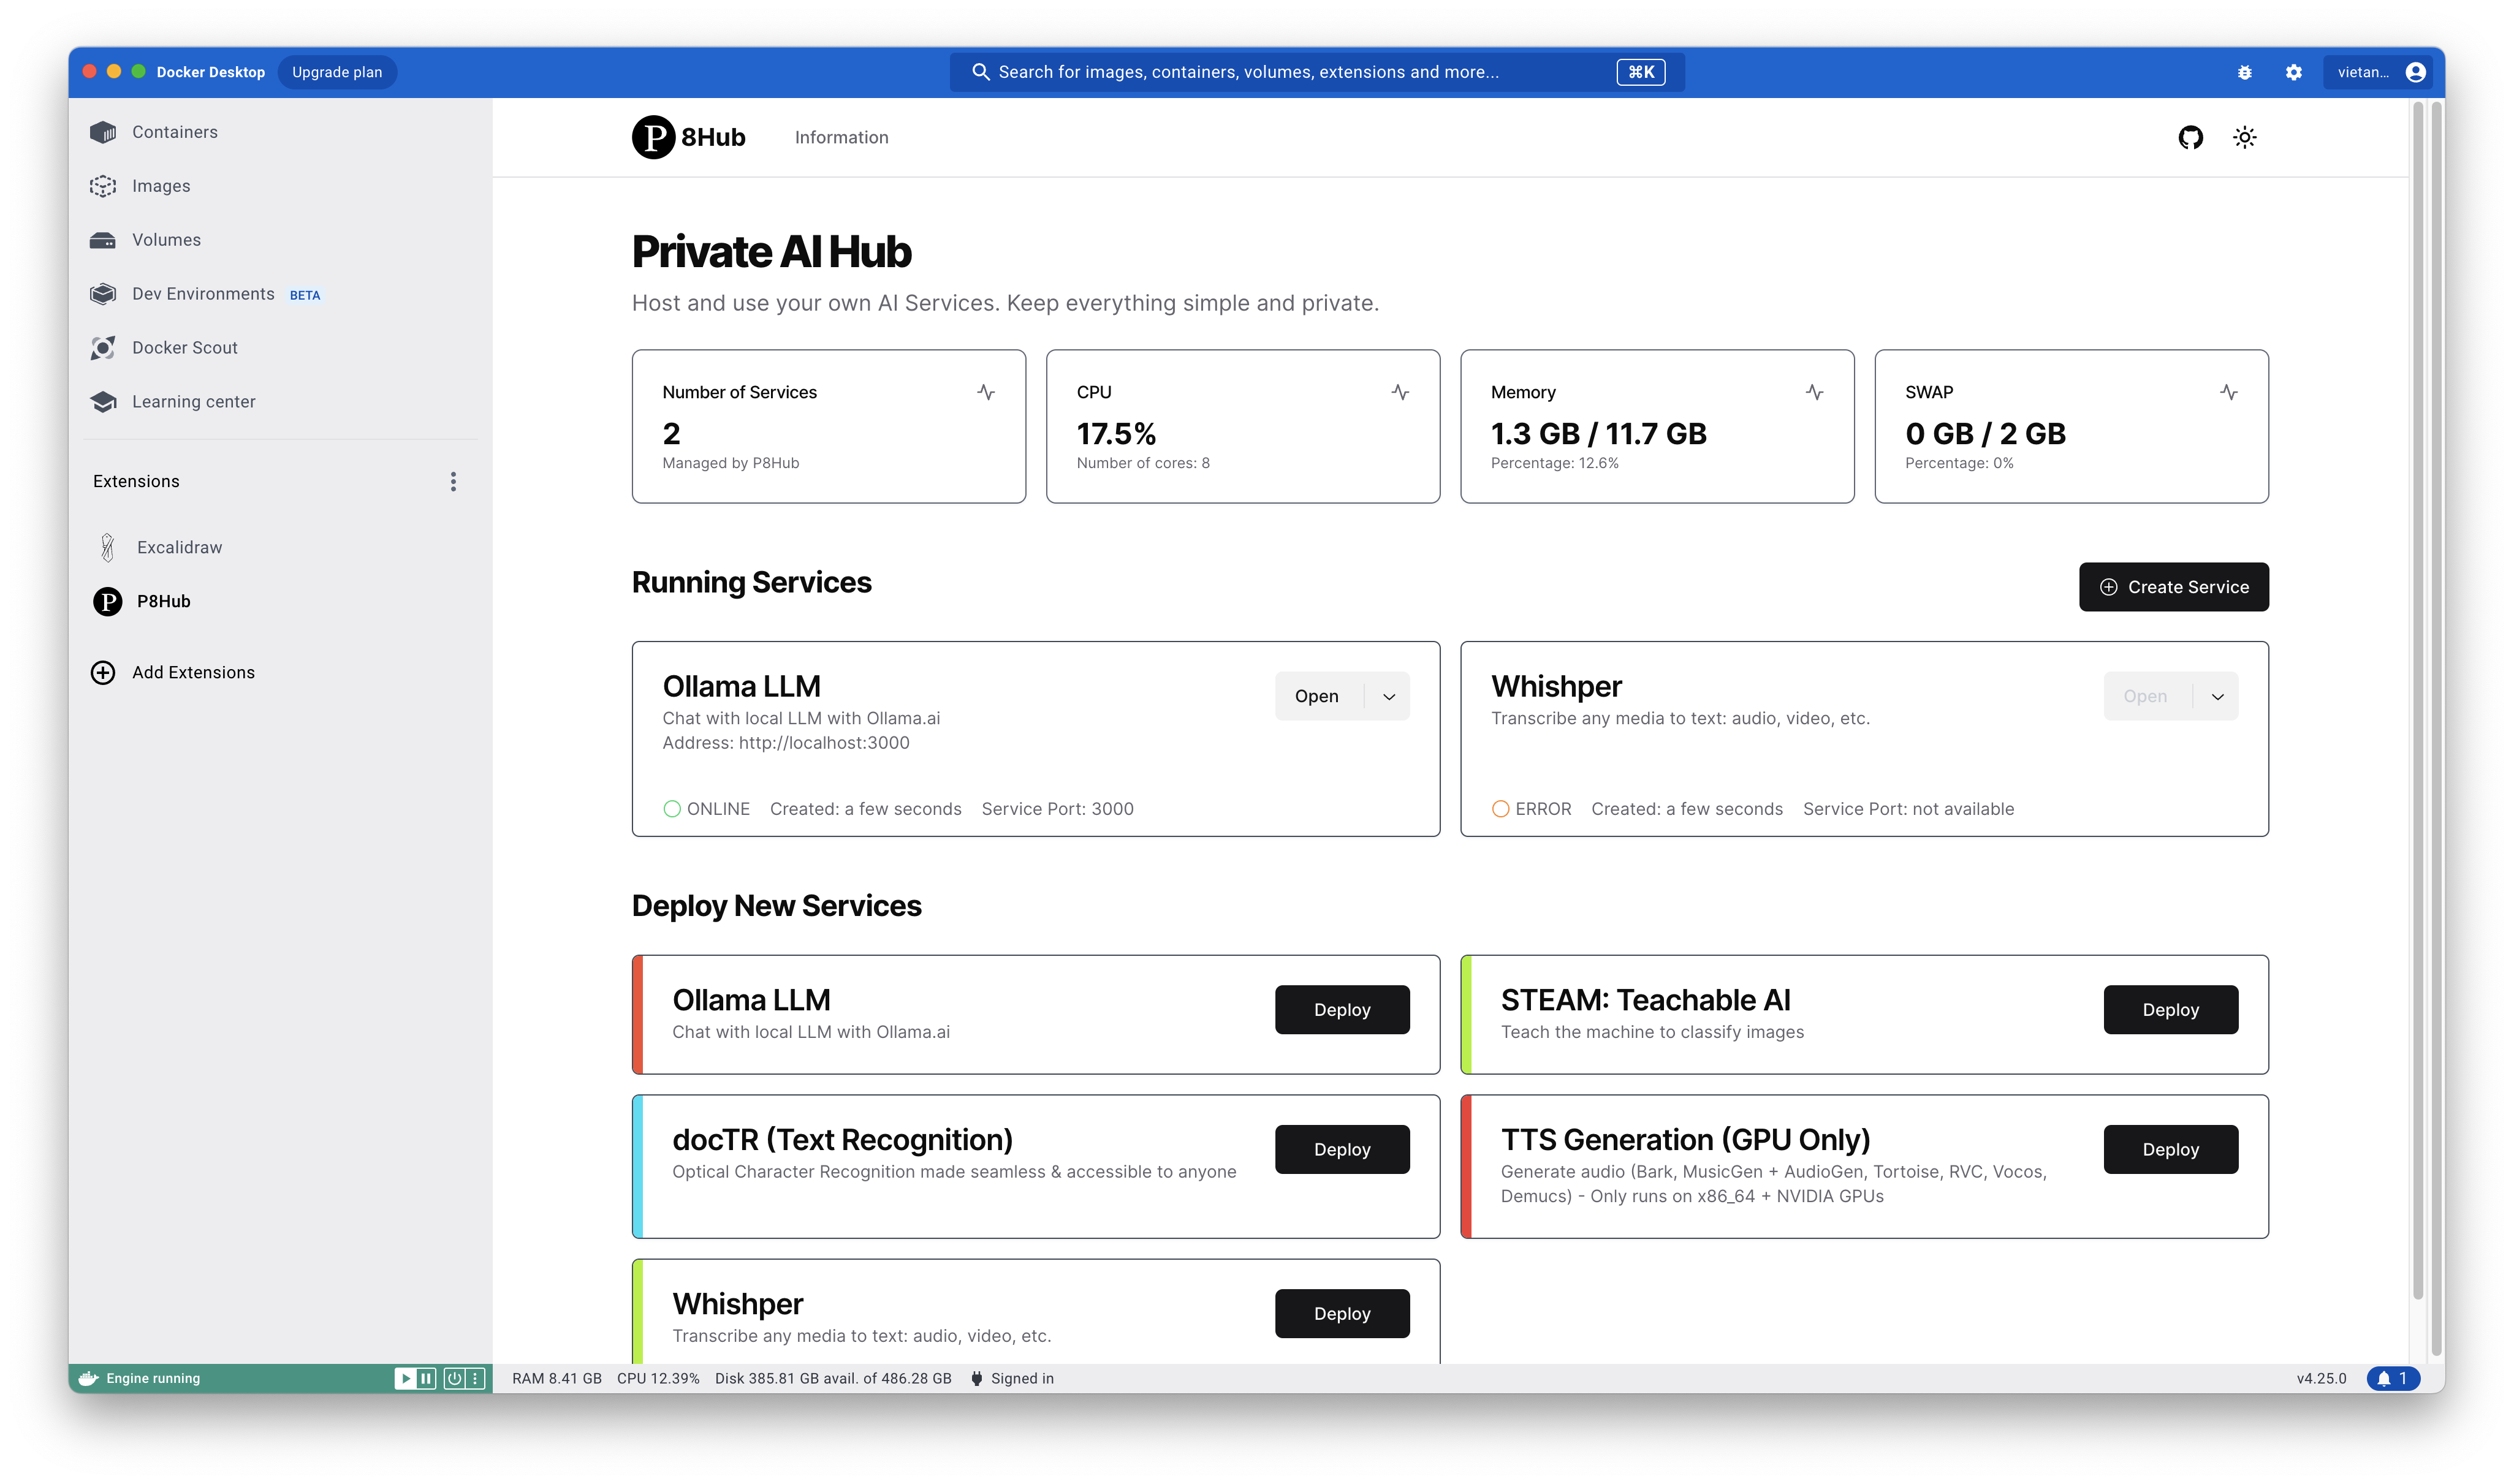Open the Excalidraw extension

(x=179, y=547)
